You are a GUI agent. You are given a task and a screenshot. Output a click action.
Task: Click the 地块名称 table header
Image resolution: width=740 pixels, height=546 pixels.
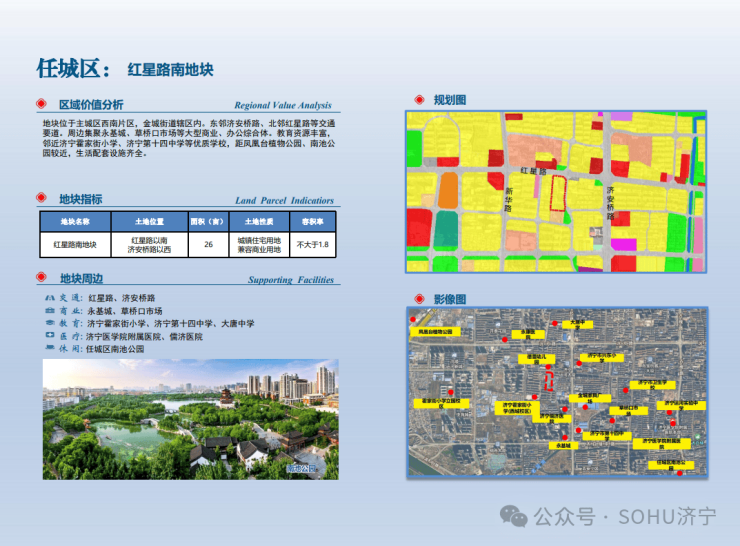75,221
